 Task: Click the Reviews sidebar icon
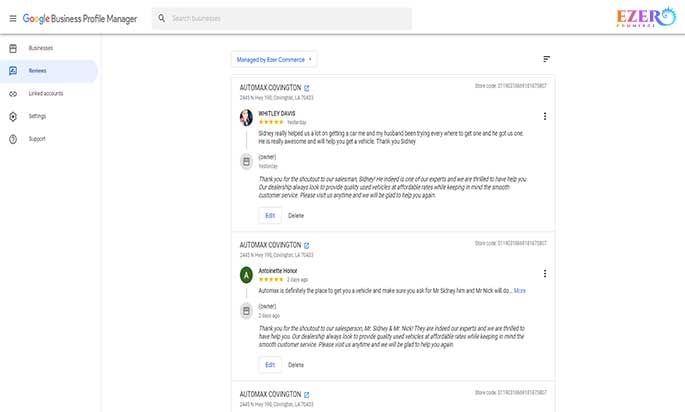click(x=13, y=71)
